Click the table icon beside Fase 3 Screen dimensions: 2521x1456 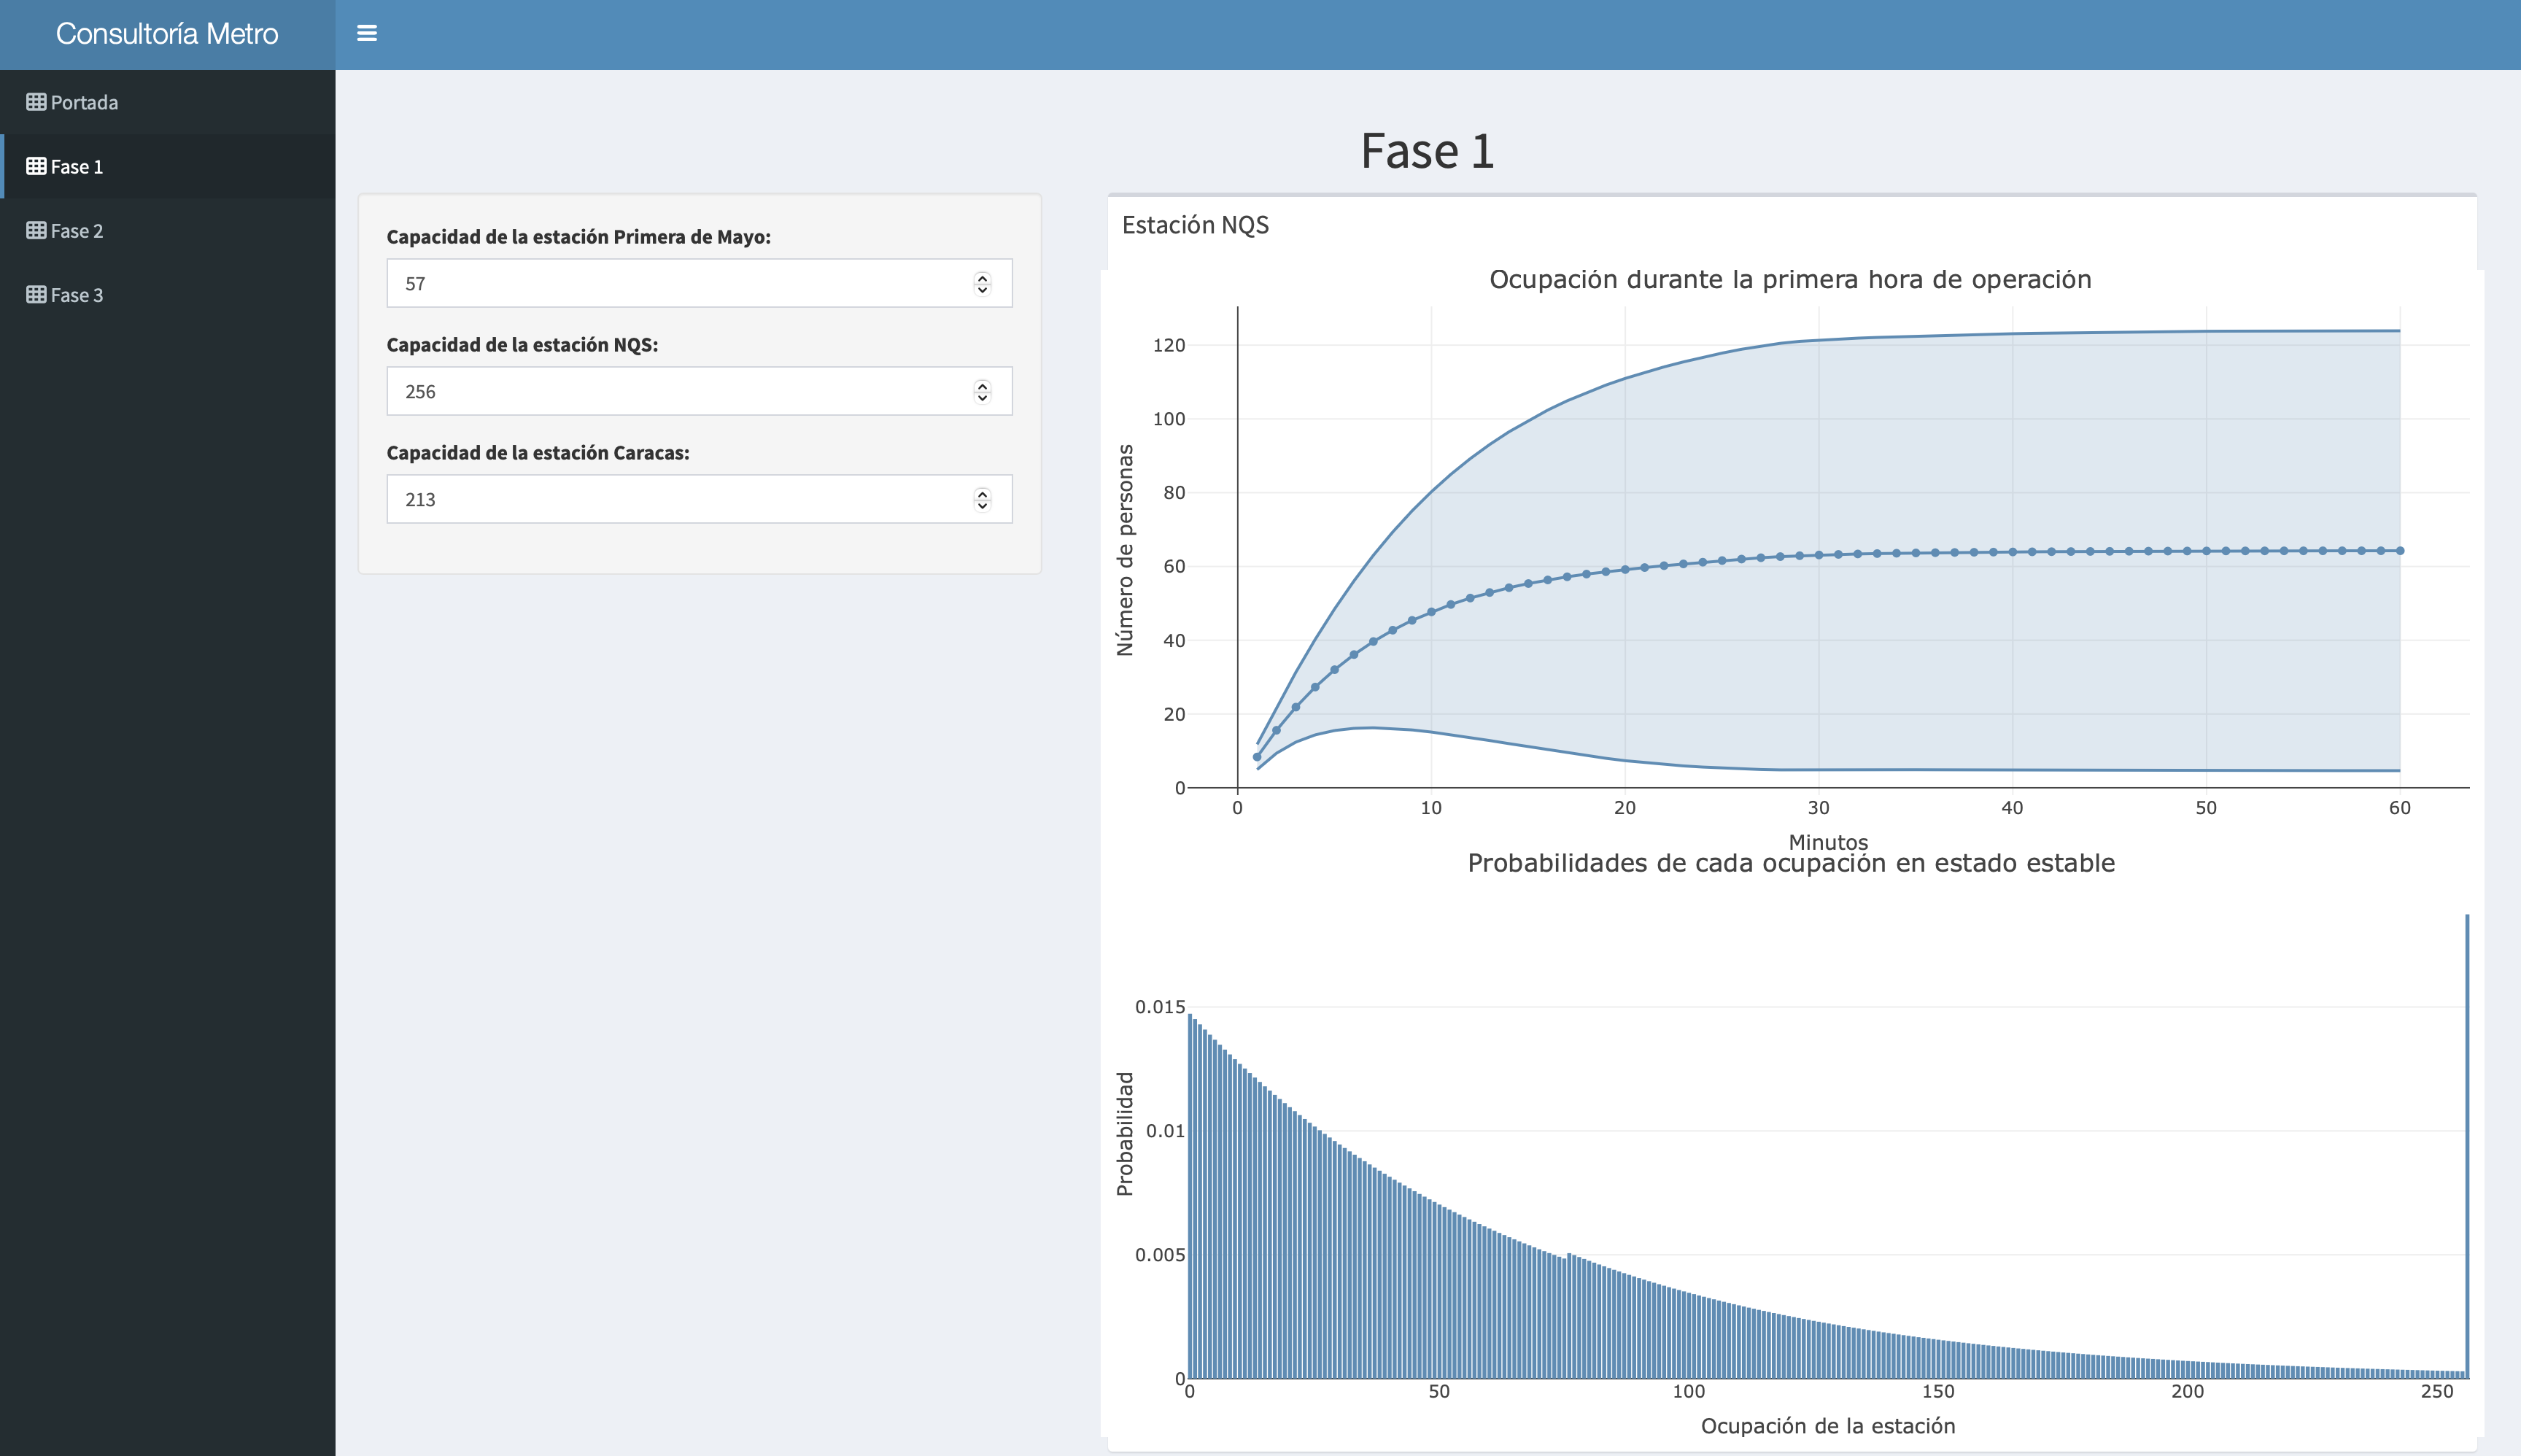point(36,294)
